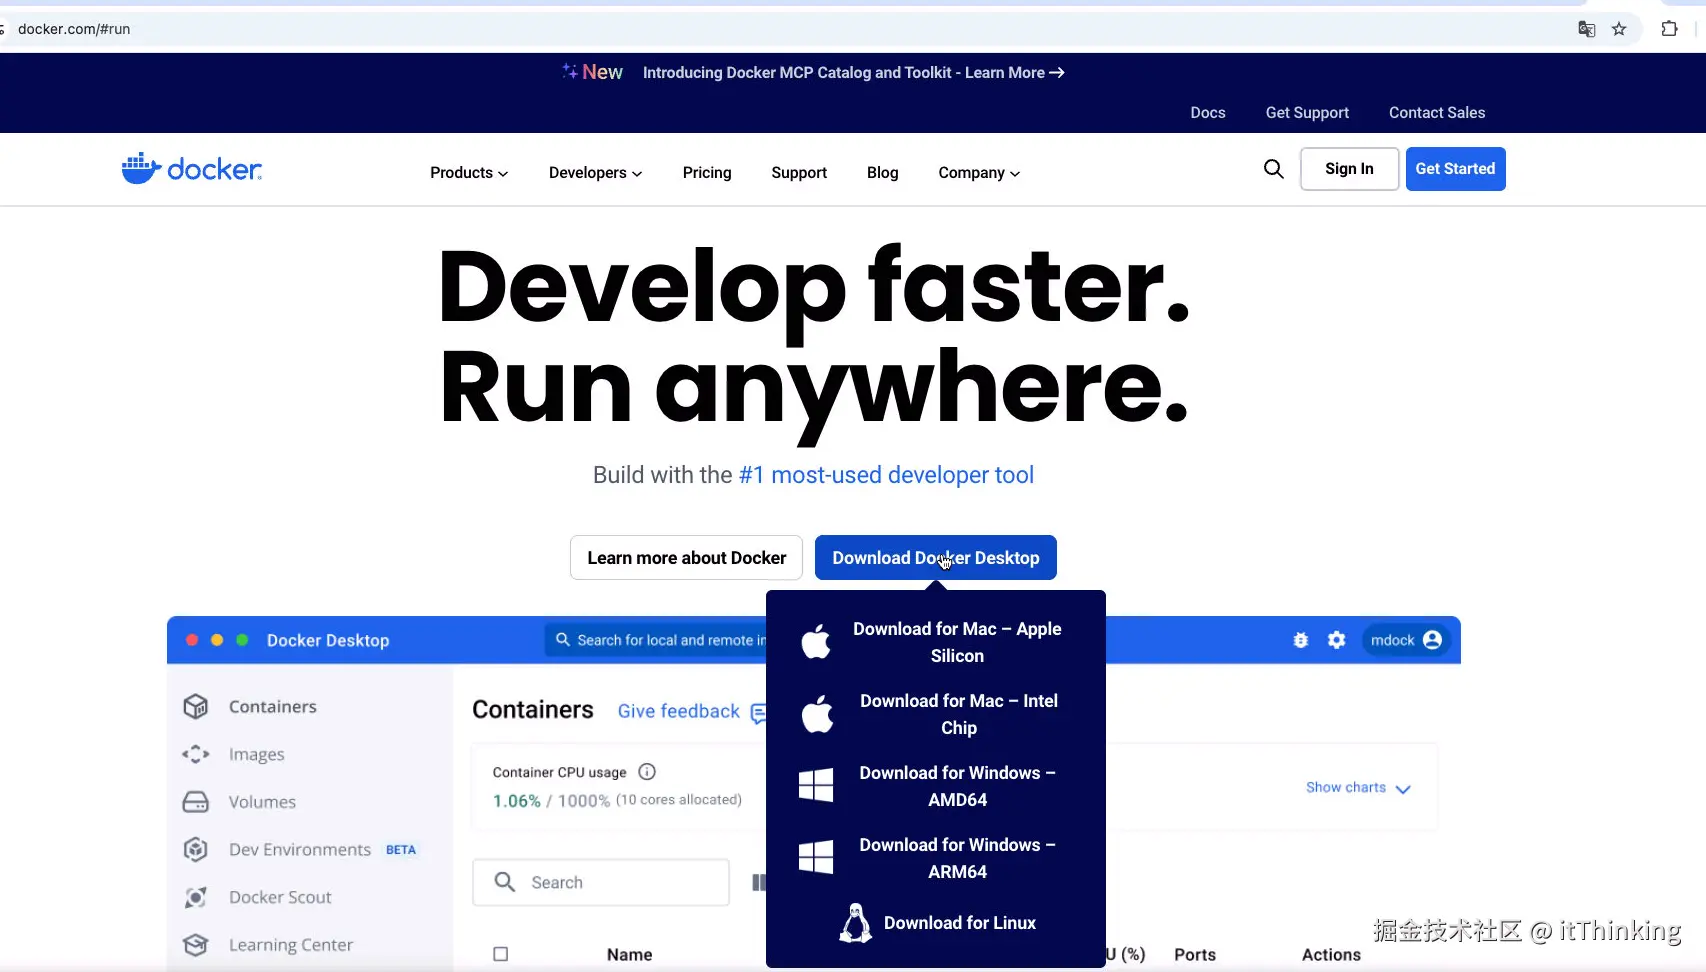
Task: Click the info icon beside Container CPU usage
Action: pyautogui.click(x=647, y=772)
